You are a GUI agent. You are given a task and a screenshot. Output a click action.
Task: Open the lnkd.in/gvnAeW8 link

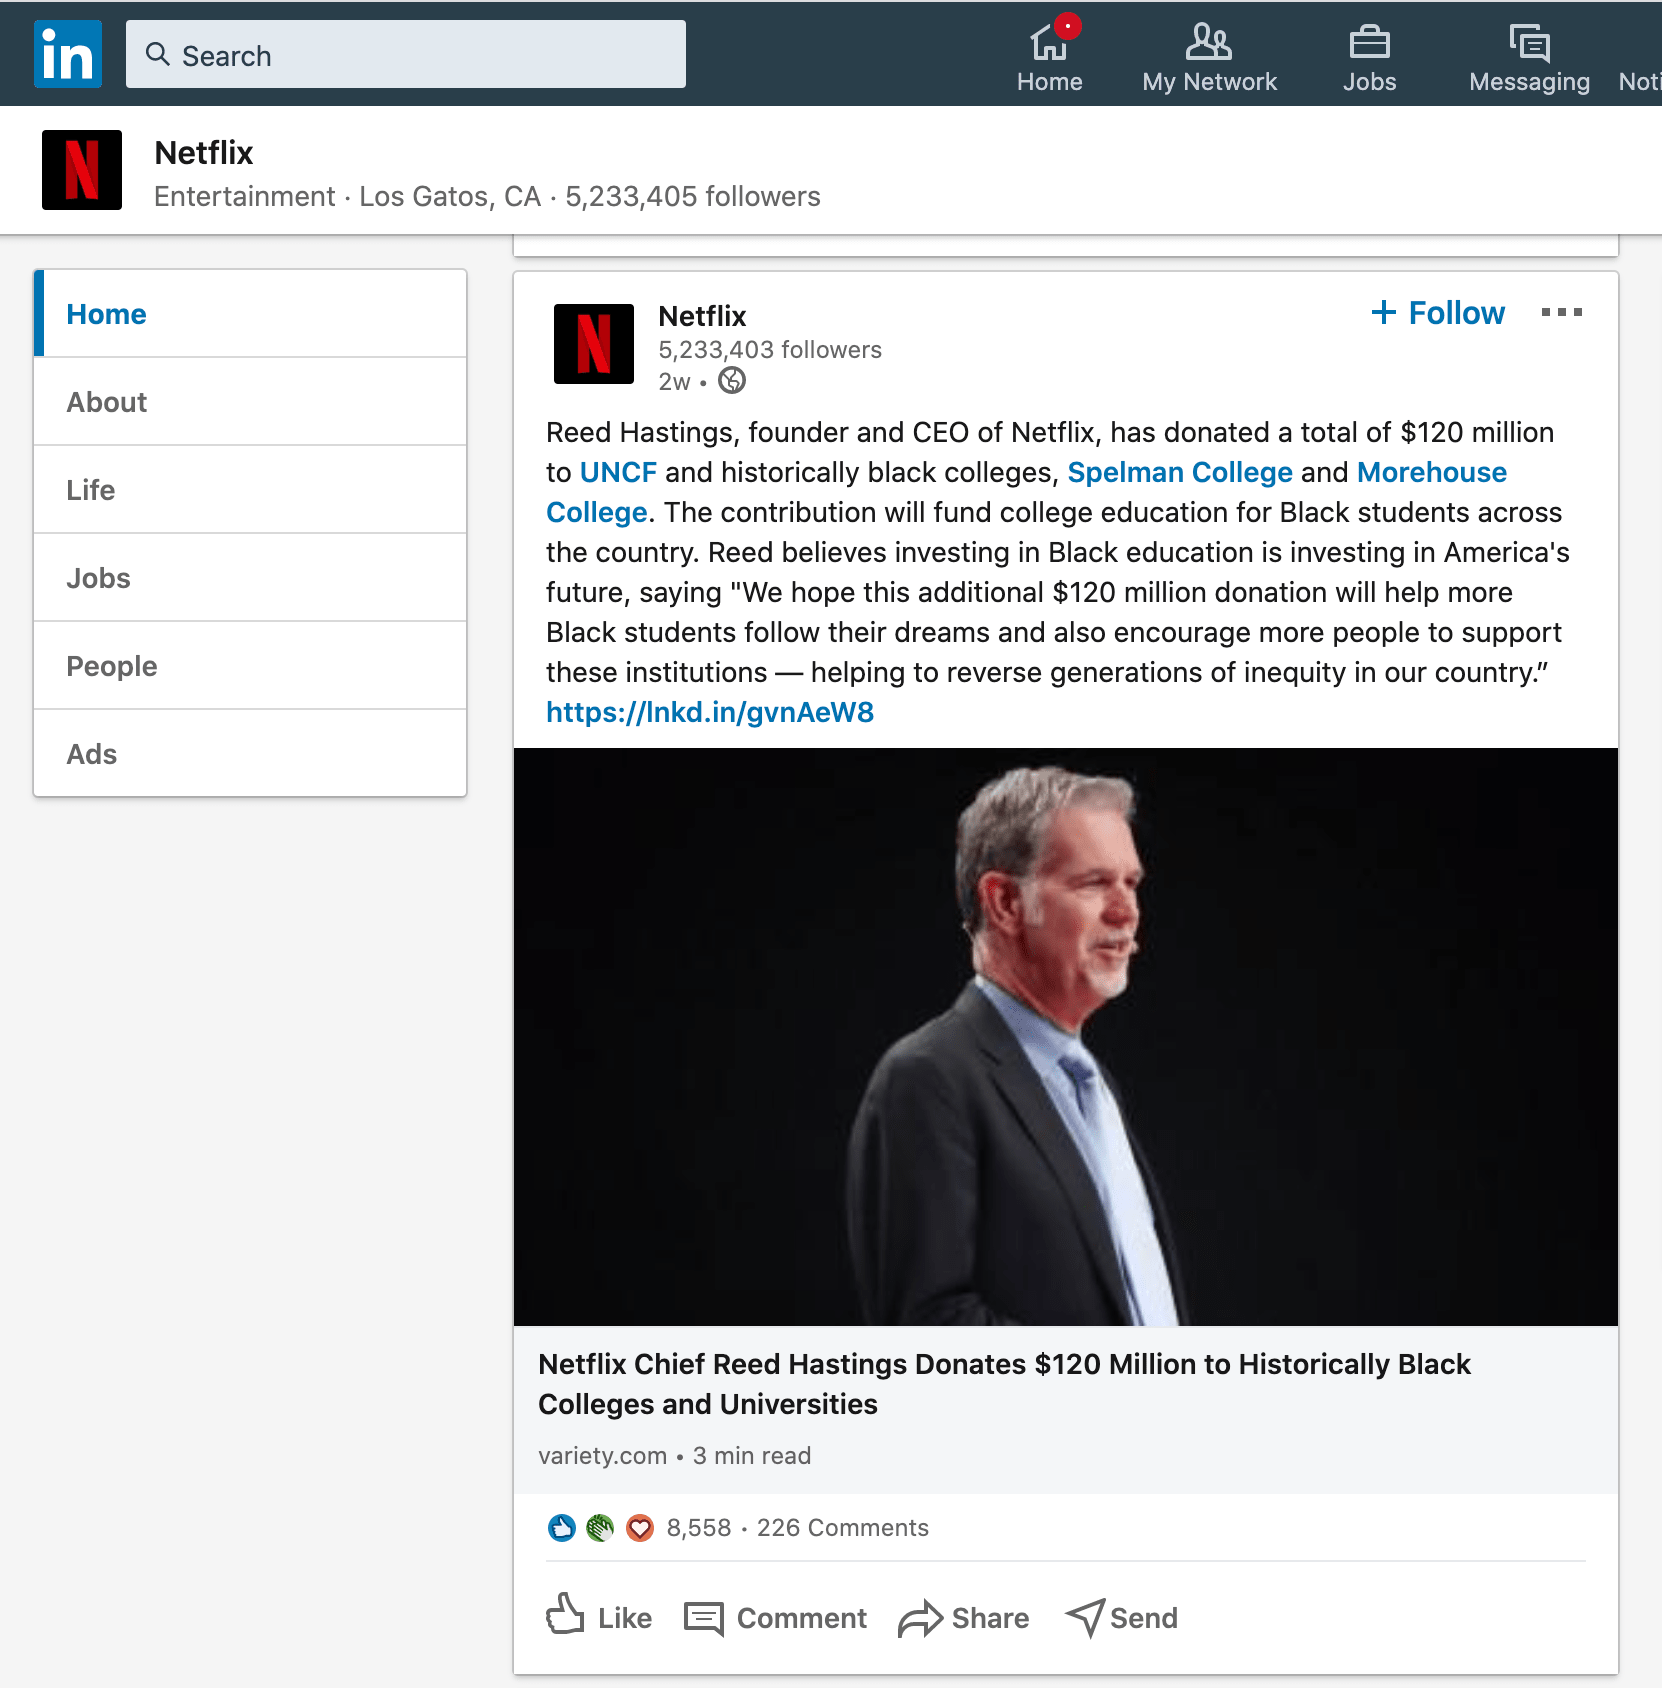click(710, 712)
